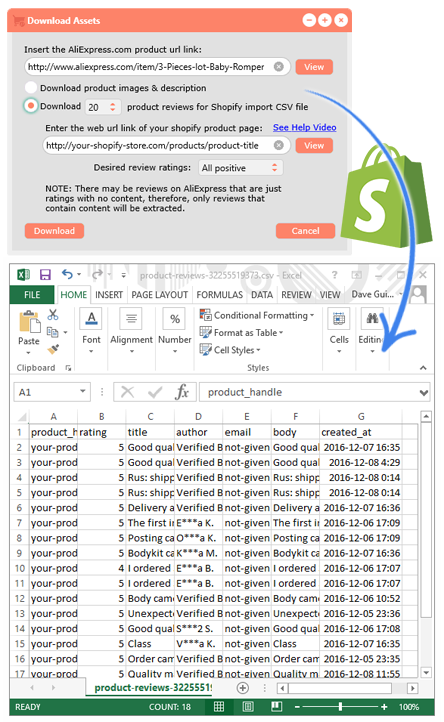The width and height of the screenshot is (444, 722).
Task: Open Desired review ratings dropdown
Action: tap(240, 168)
